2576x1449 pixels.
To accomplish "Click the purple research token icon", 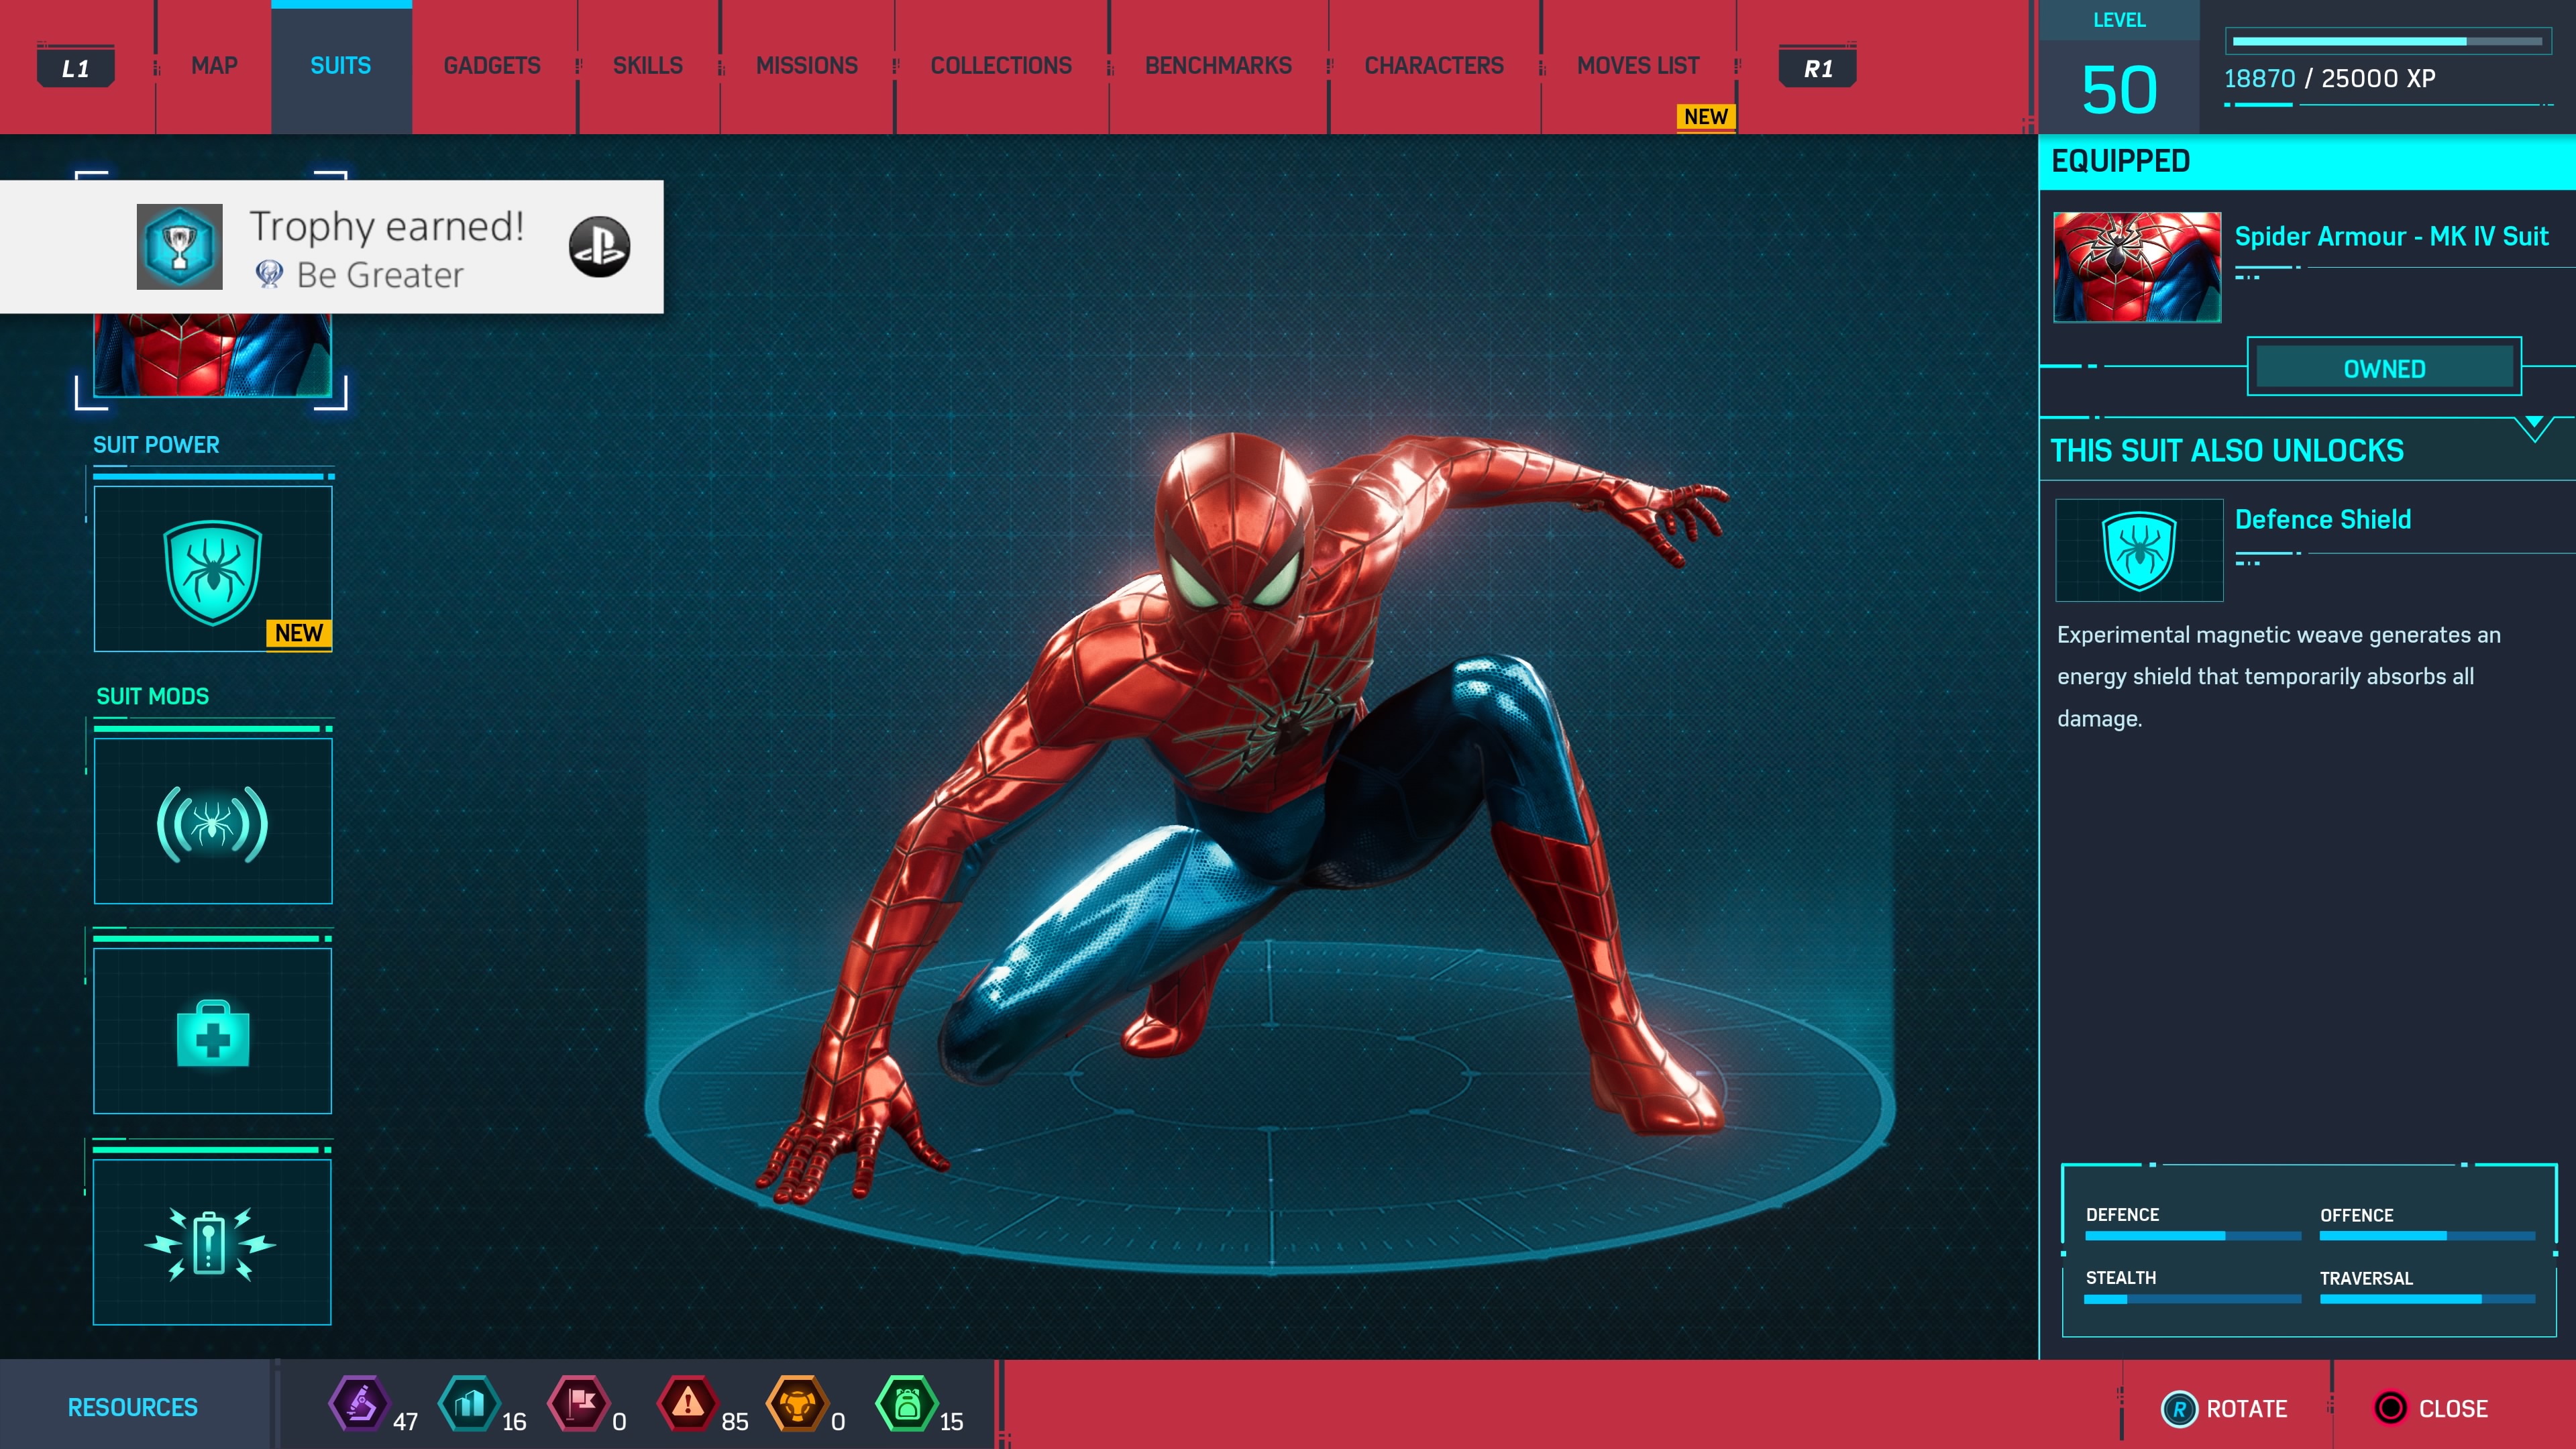I will click(359, 1404).
